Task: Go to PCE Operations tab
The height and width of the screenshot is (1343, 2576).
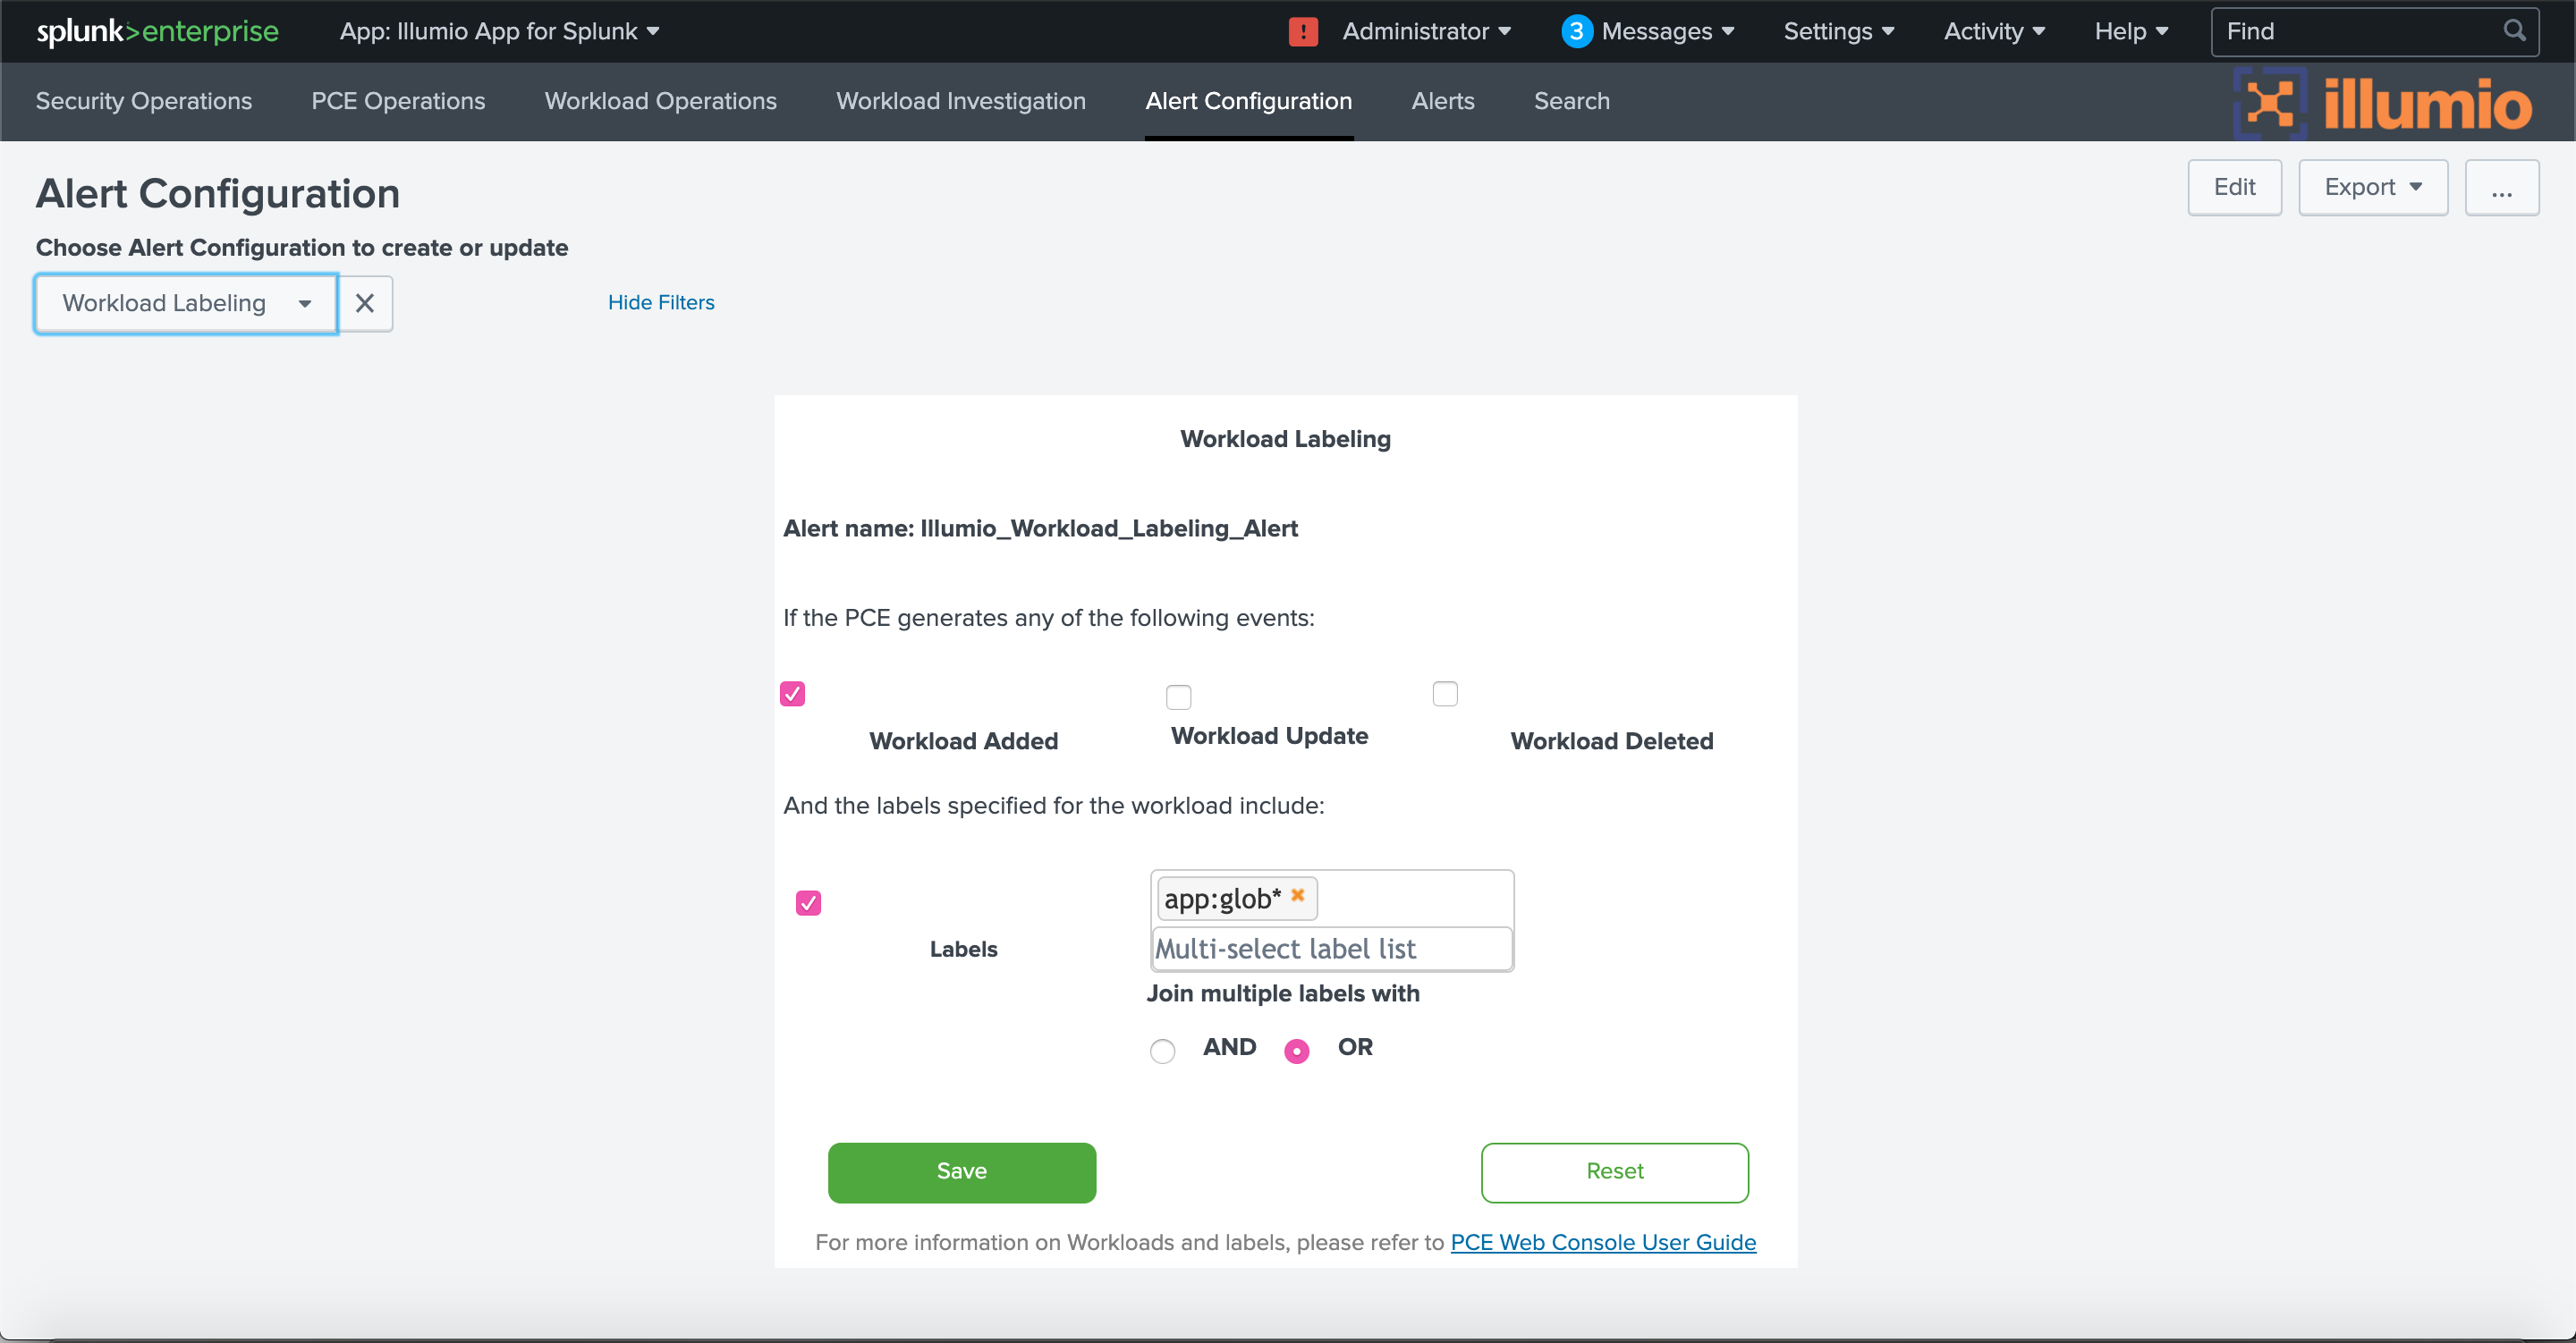Action: click(398, 101)
